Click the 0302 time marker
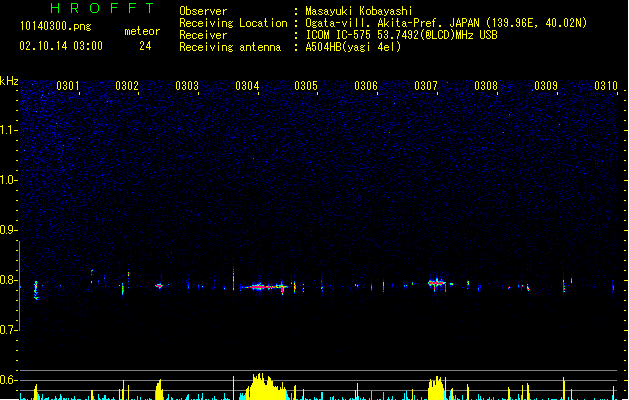Viewport: 629px width, 400px height. [127, 86]
